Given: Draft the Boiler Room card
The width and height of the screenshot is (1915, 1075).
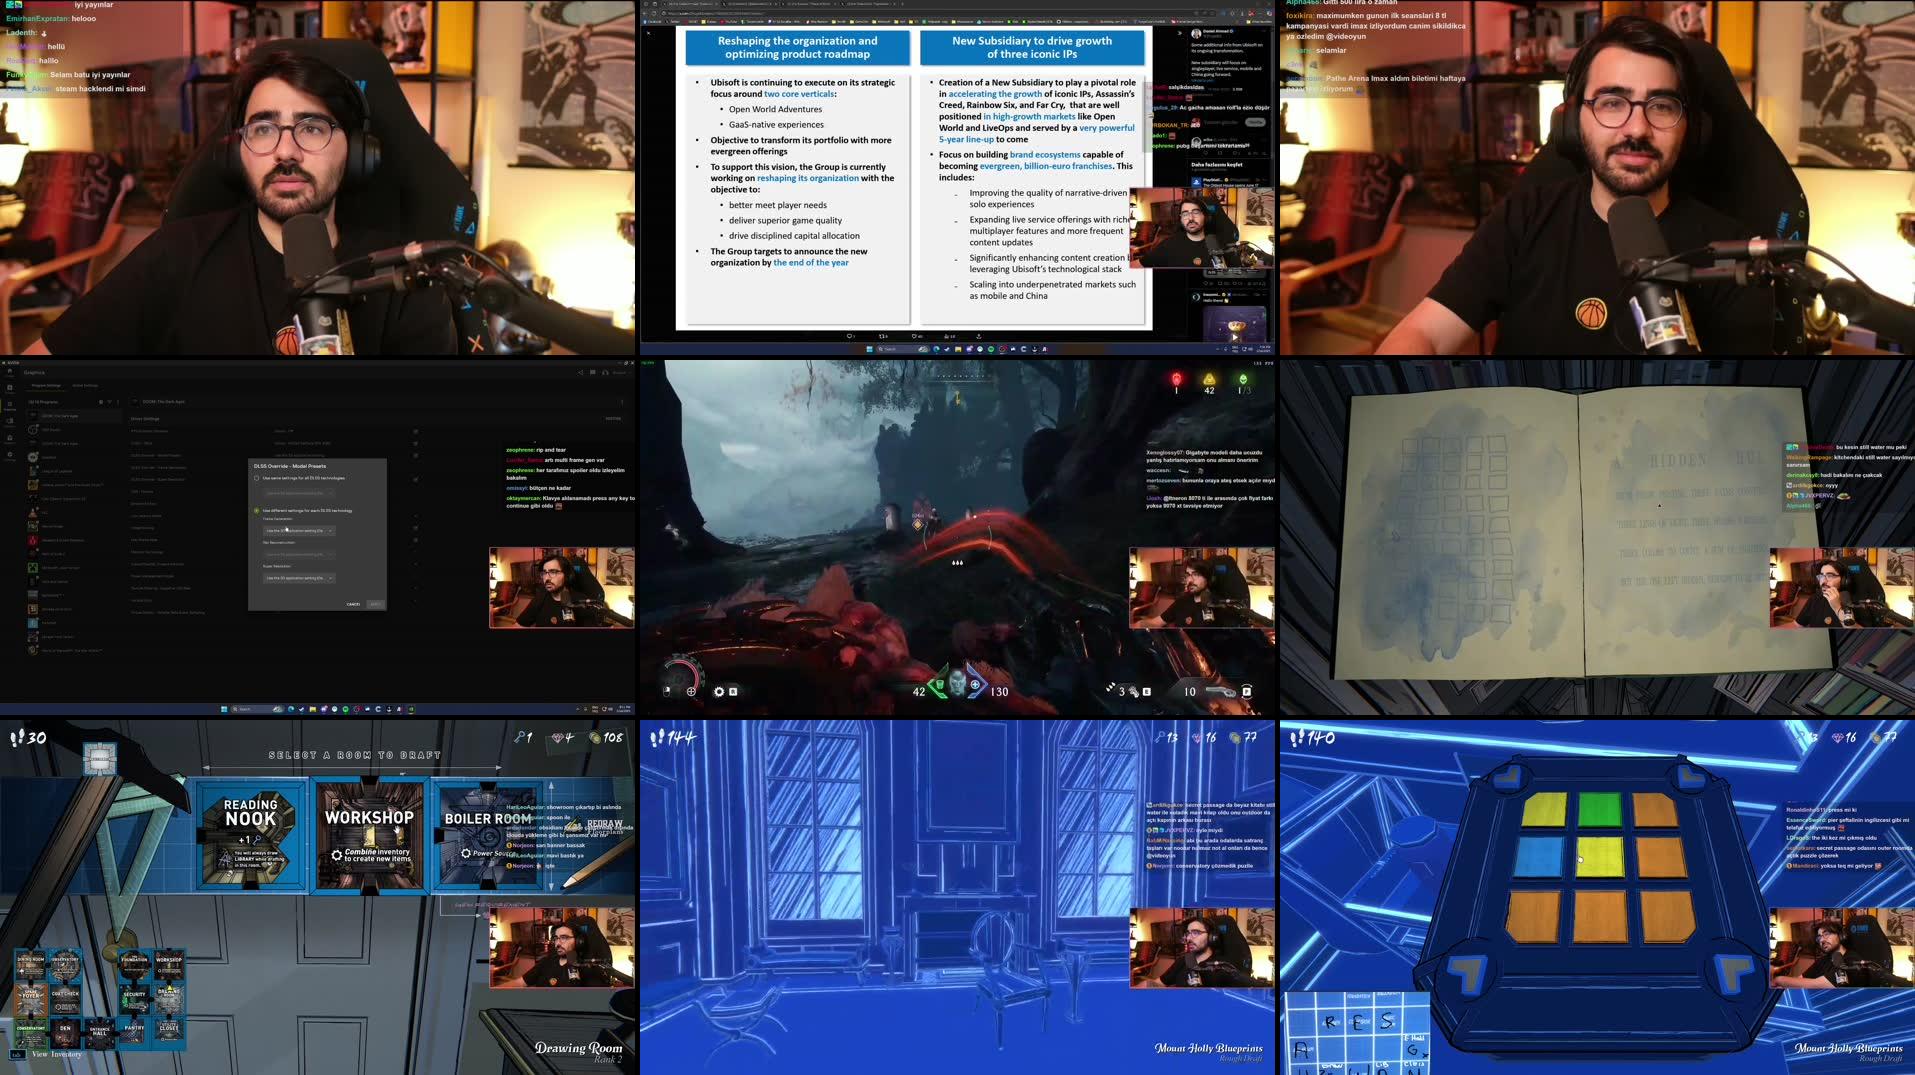Looking at the screenshot, I should coord(486,836).
